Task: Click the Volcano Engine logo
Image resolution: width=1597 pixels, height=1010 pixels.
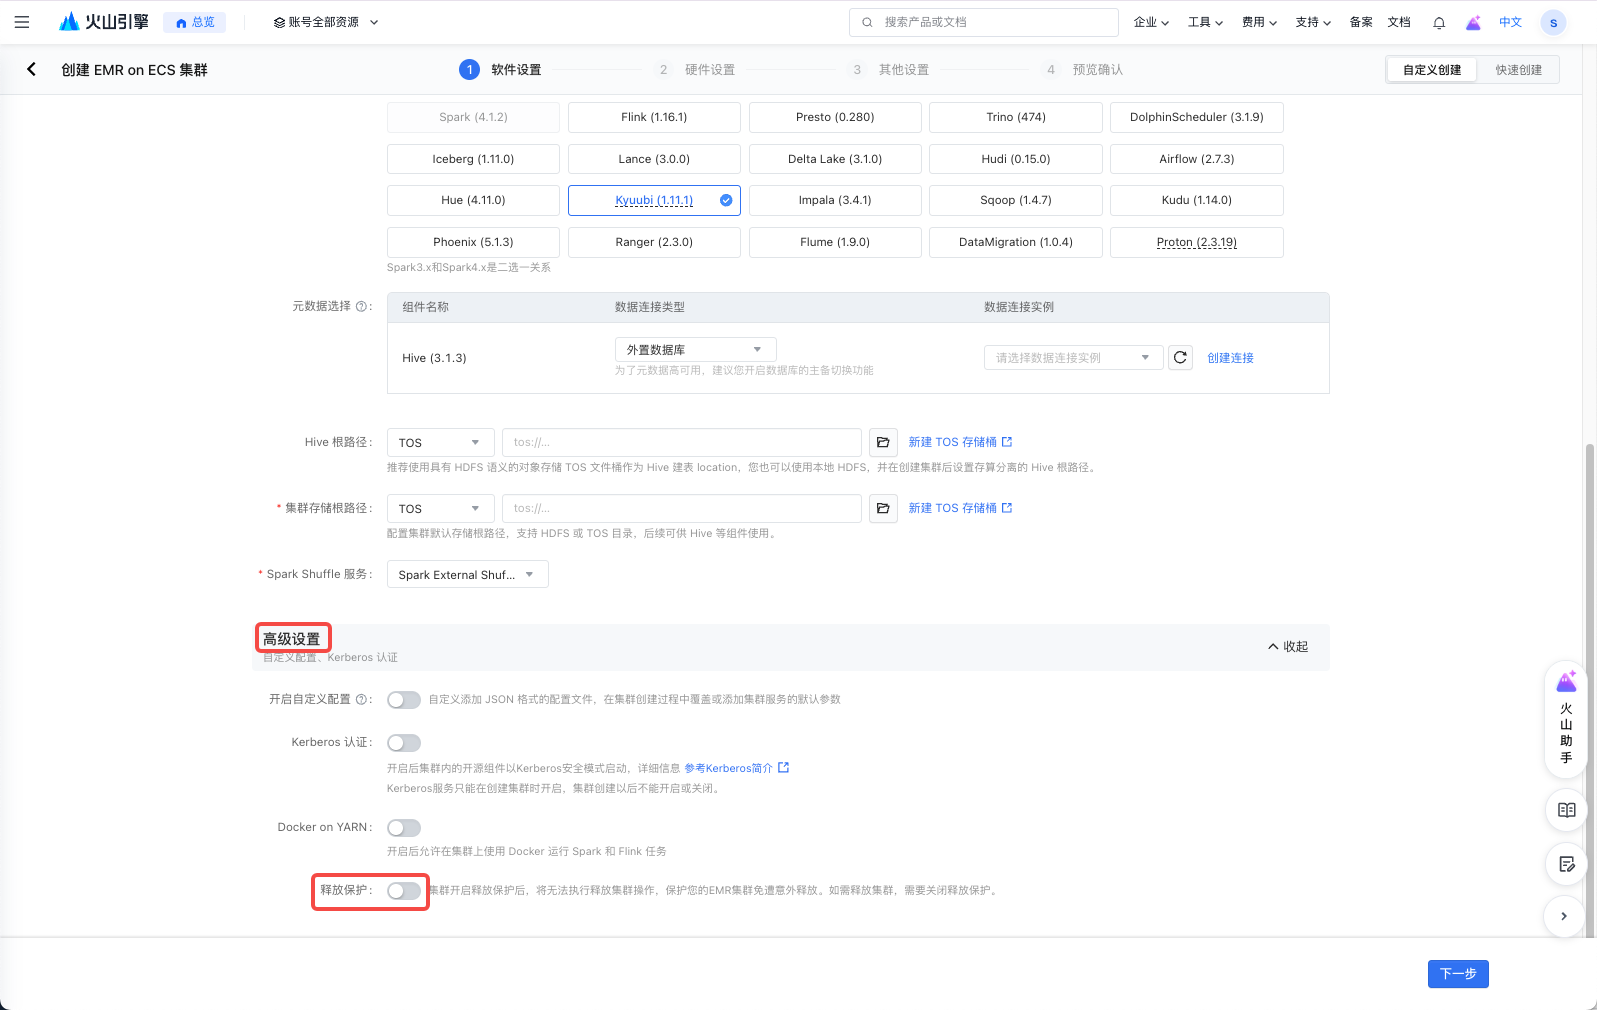Action: click(x=104, y=22)
